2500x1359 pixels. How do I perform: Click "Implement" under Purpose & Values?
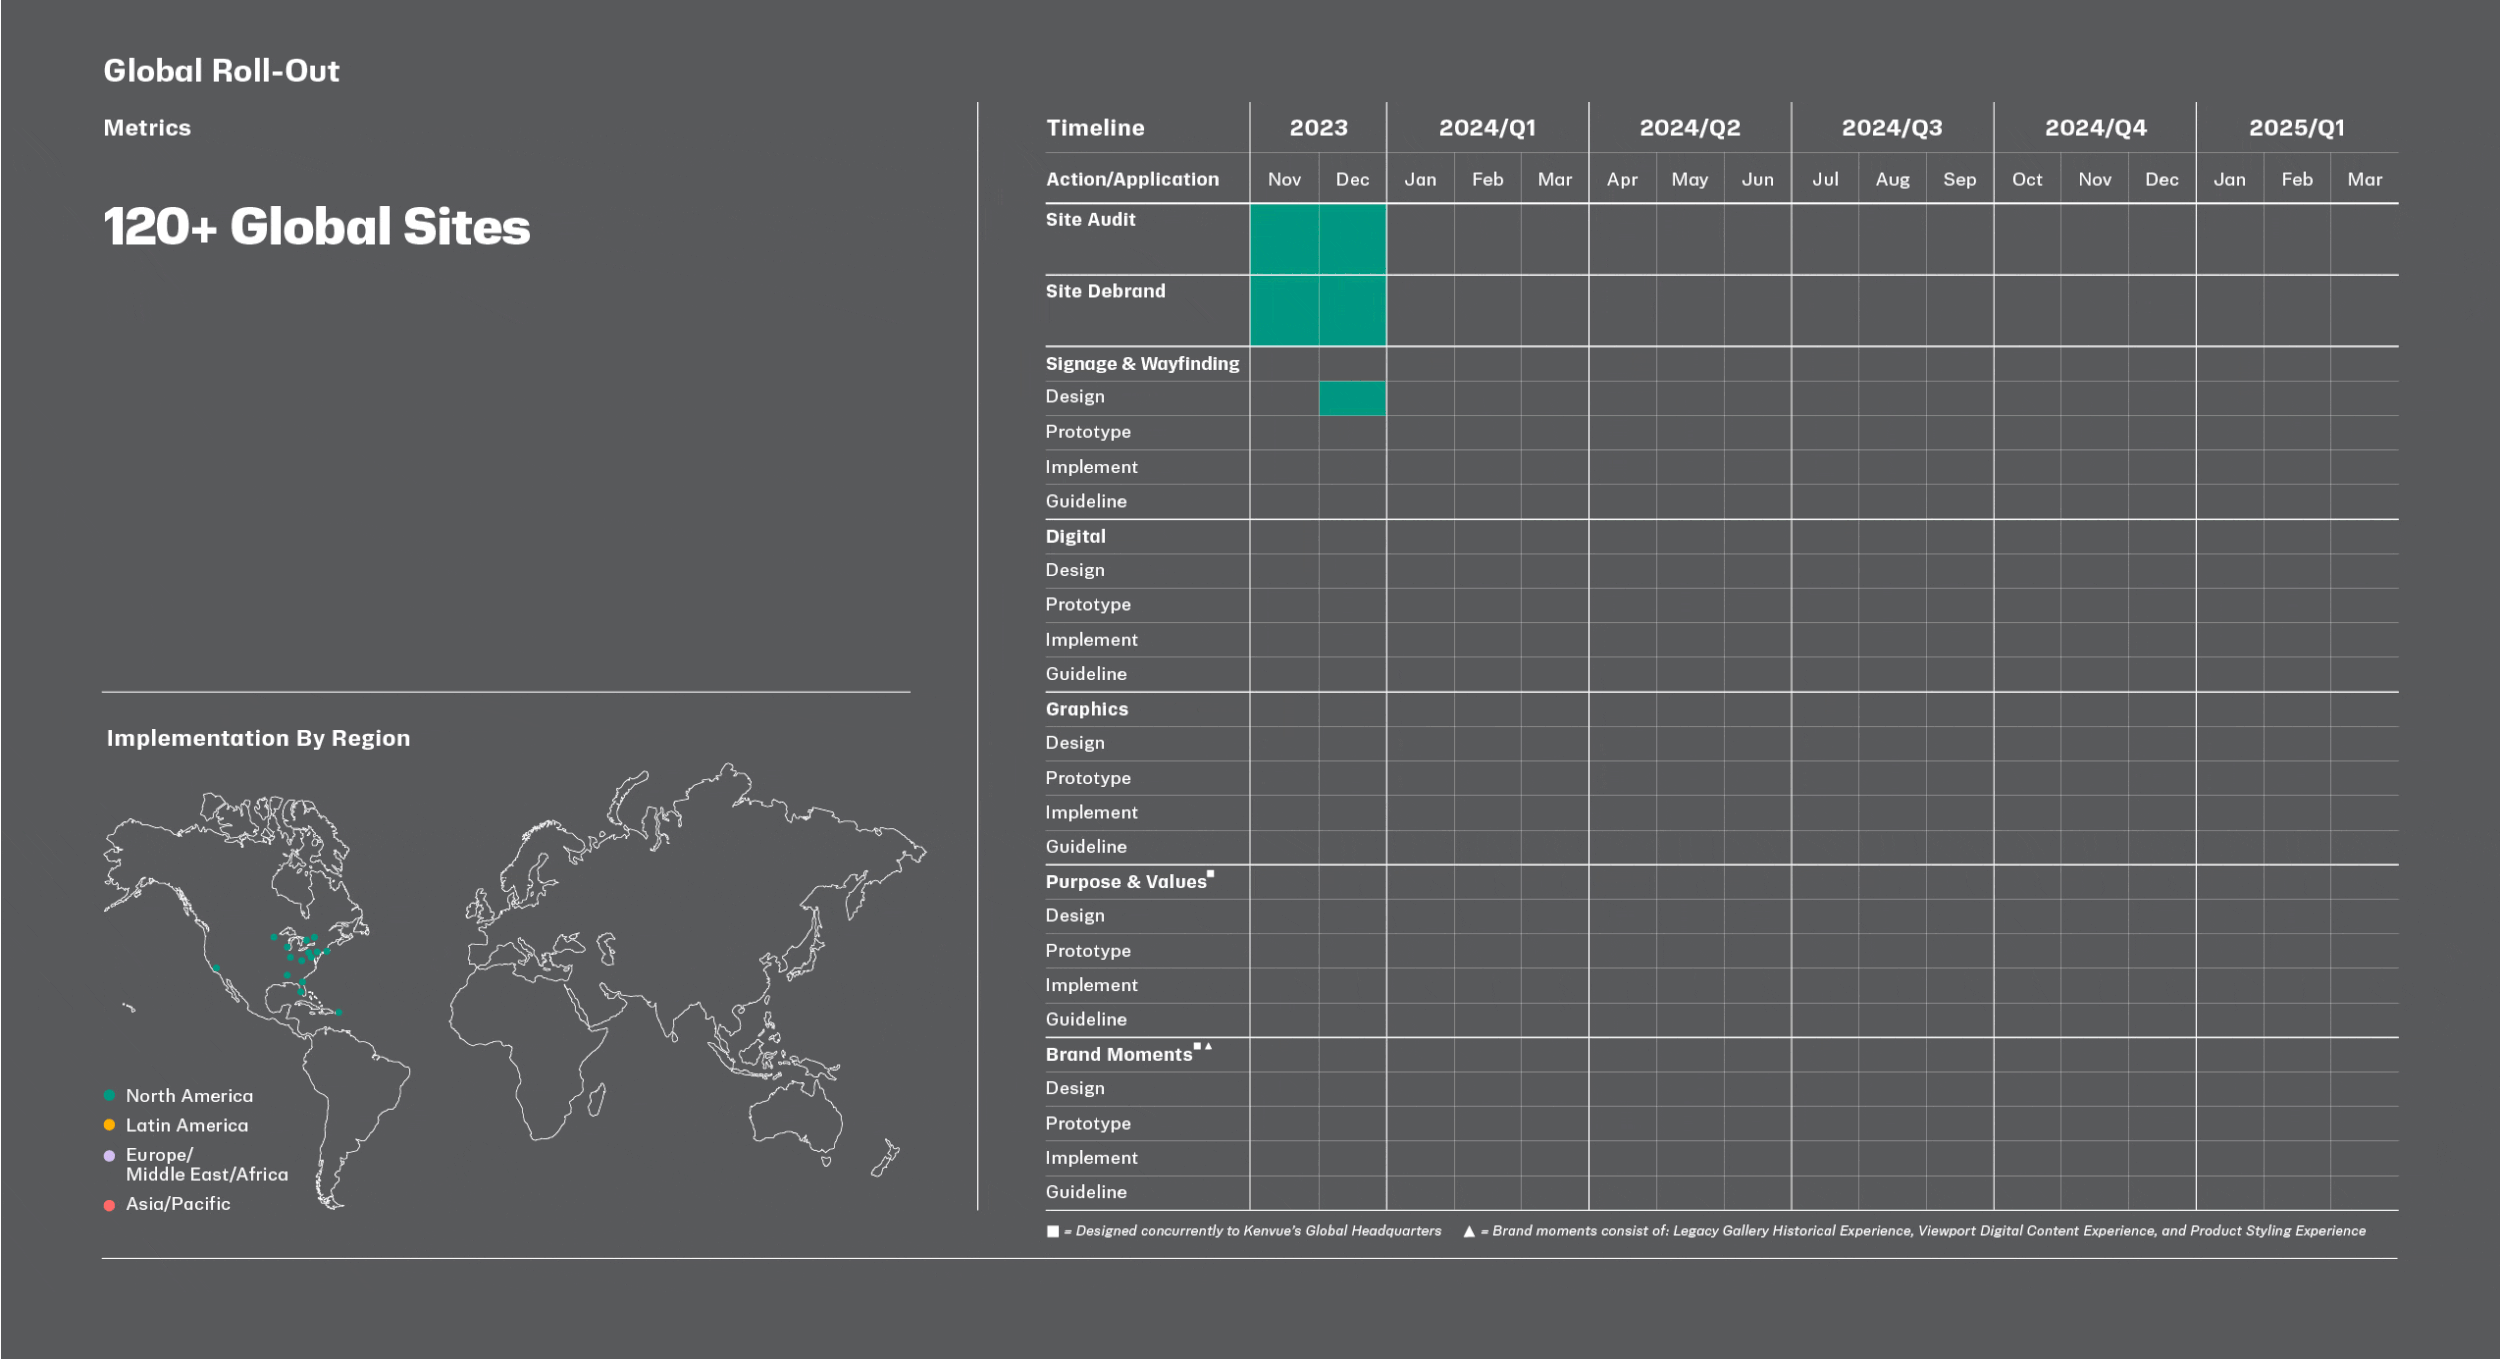tap(1091, 985)
